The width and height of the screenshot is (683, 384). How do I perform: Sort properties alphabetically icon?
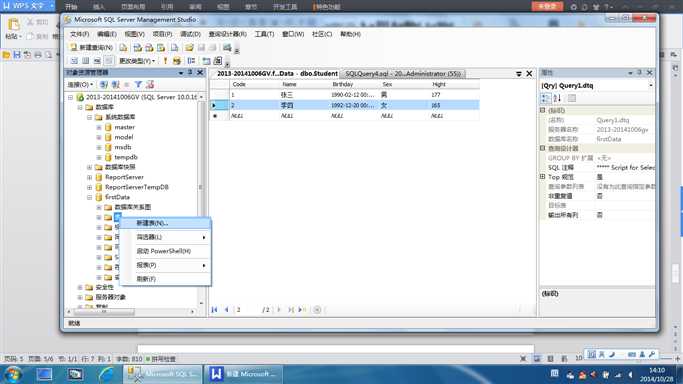[557, 98]
